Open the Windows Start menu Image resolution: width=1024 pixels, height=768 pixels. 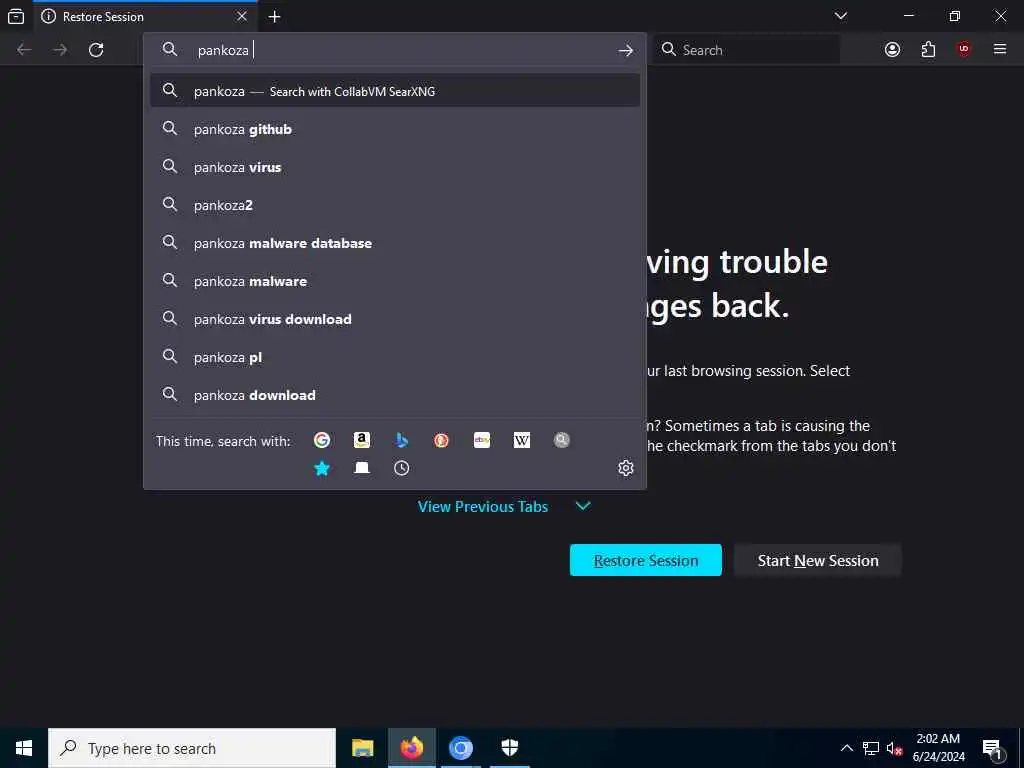coord(24,748)
